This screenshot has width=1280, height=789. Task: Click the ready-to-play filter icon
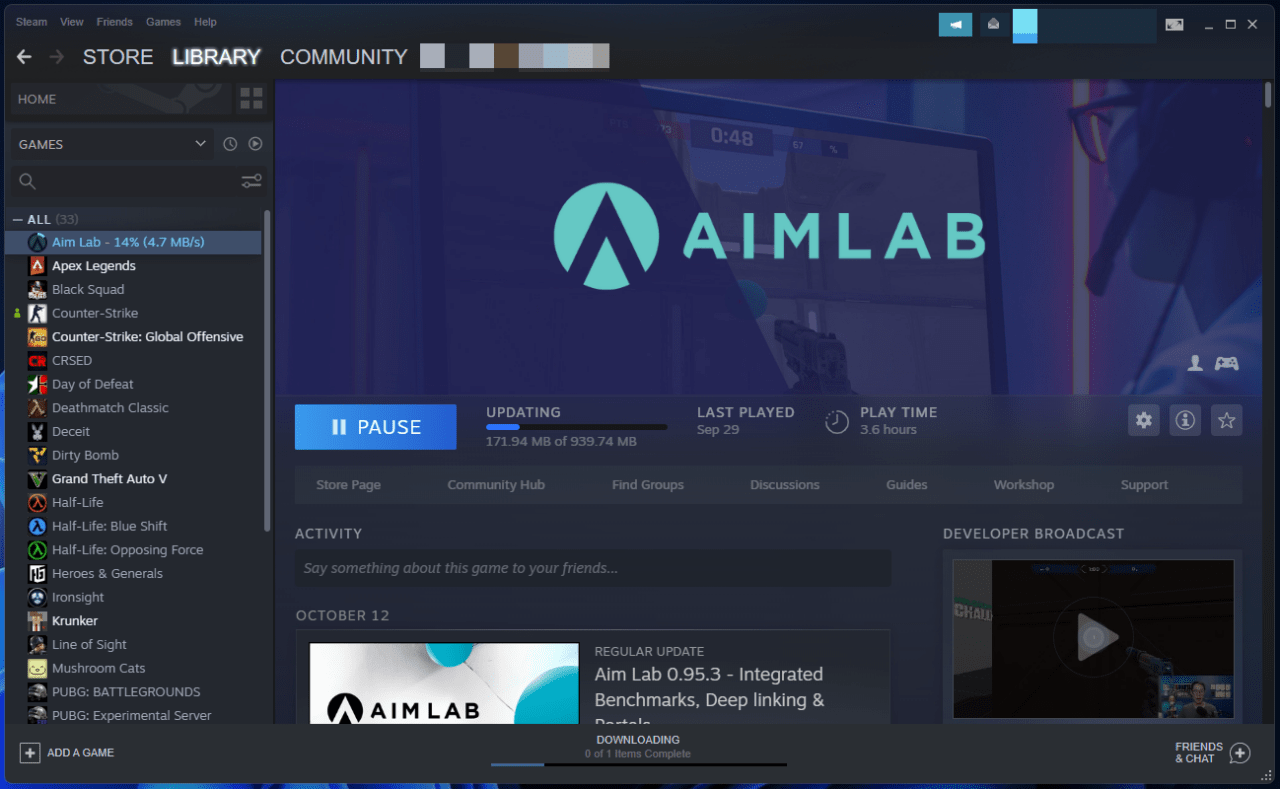click(255, 144)
